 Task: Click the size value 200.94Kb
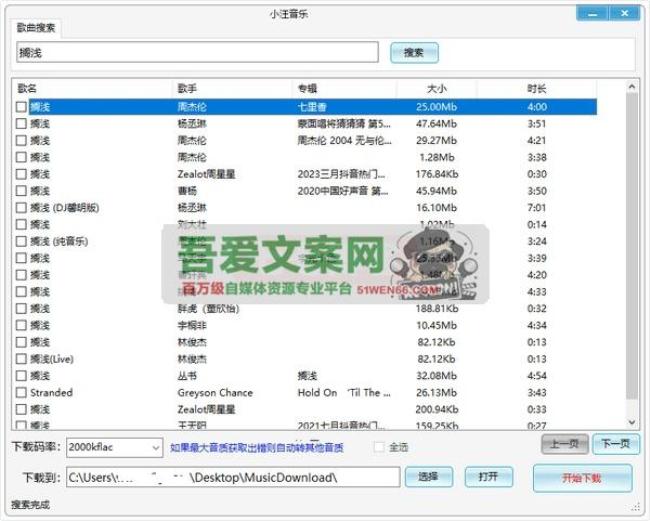tap(437, 410)
